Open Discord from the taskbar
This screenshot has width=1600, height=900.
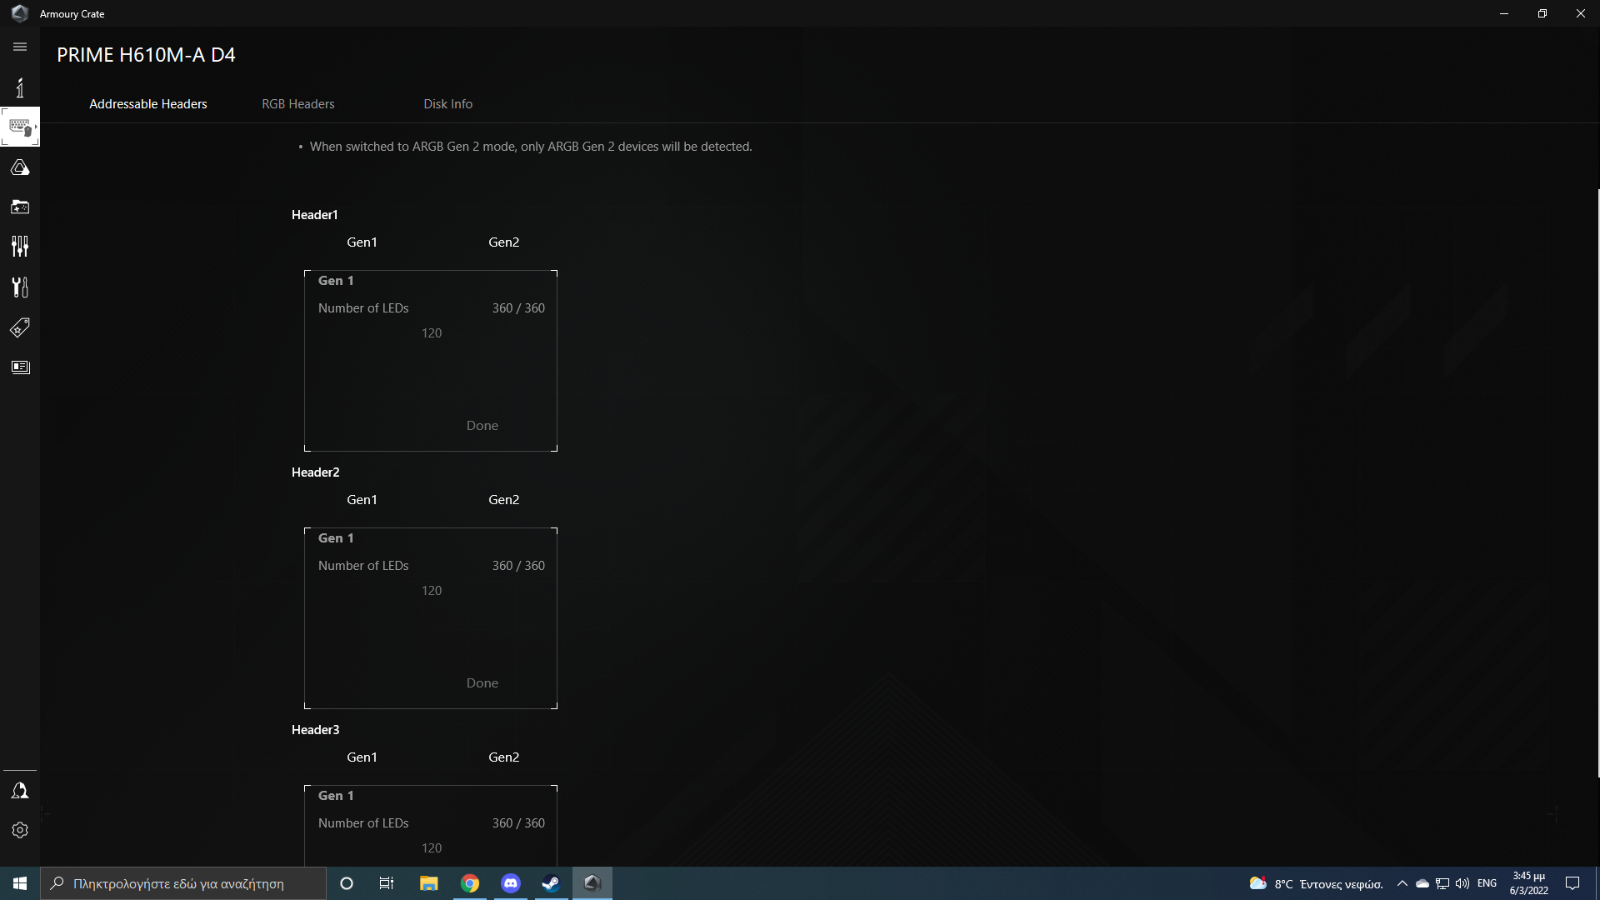511,883
